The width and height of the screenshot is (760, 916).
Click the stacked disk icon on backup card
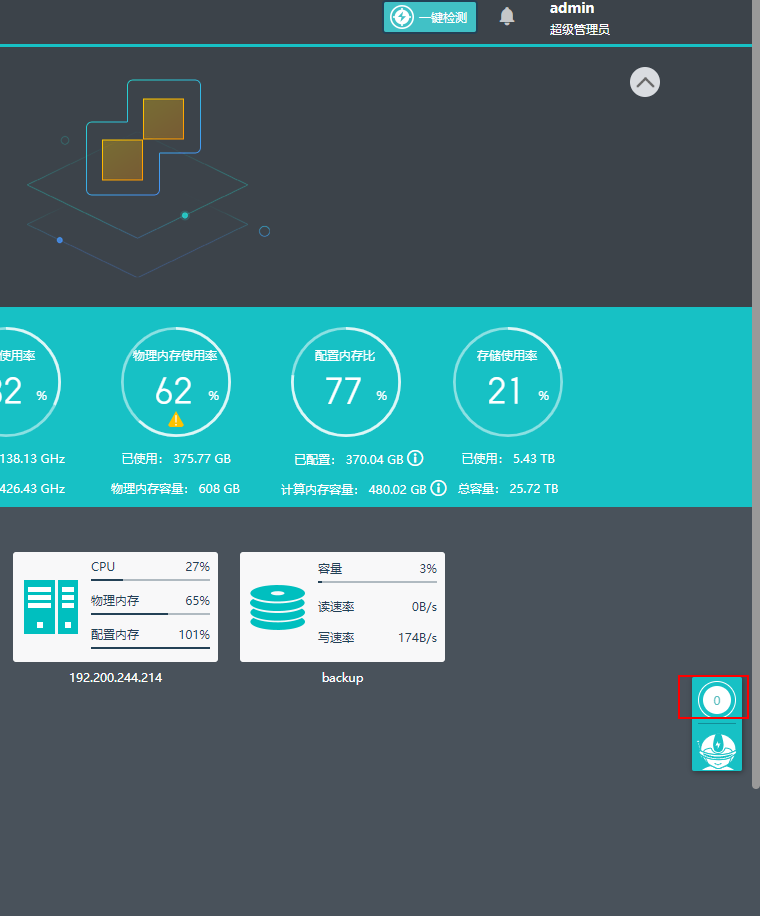tap(278, 607)
